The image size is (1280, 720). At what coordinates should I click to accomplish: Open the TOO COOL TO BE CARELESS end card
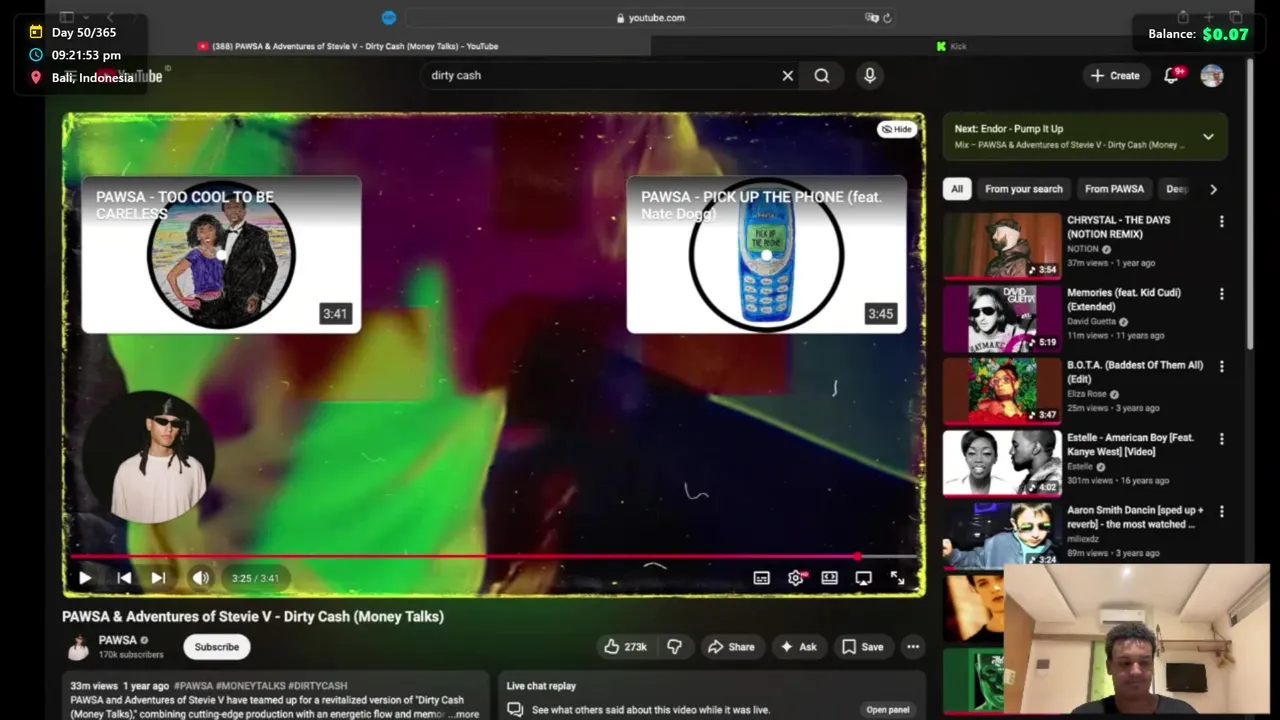tap(221, 254)
